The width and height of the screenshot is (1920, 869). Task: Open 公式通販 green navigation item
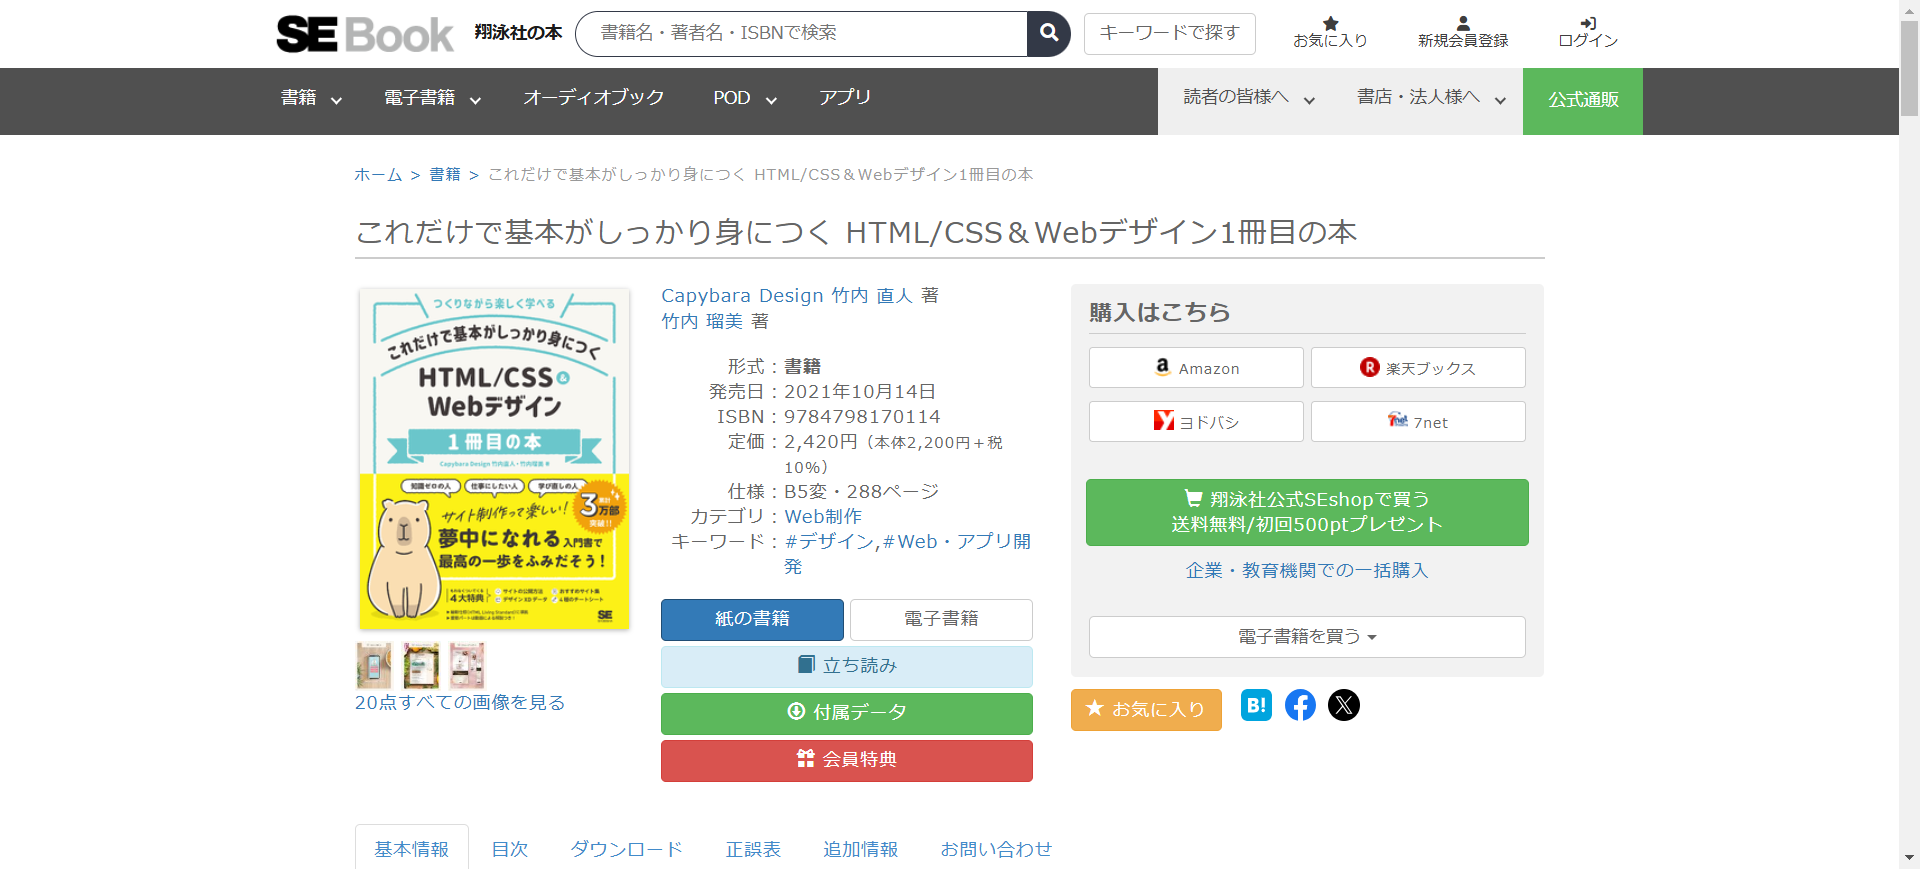click(1583, 101)
